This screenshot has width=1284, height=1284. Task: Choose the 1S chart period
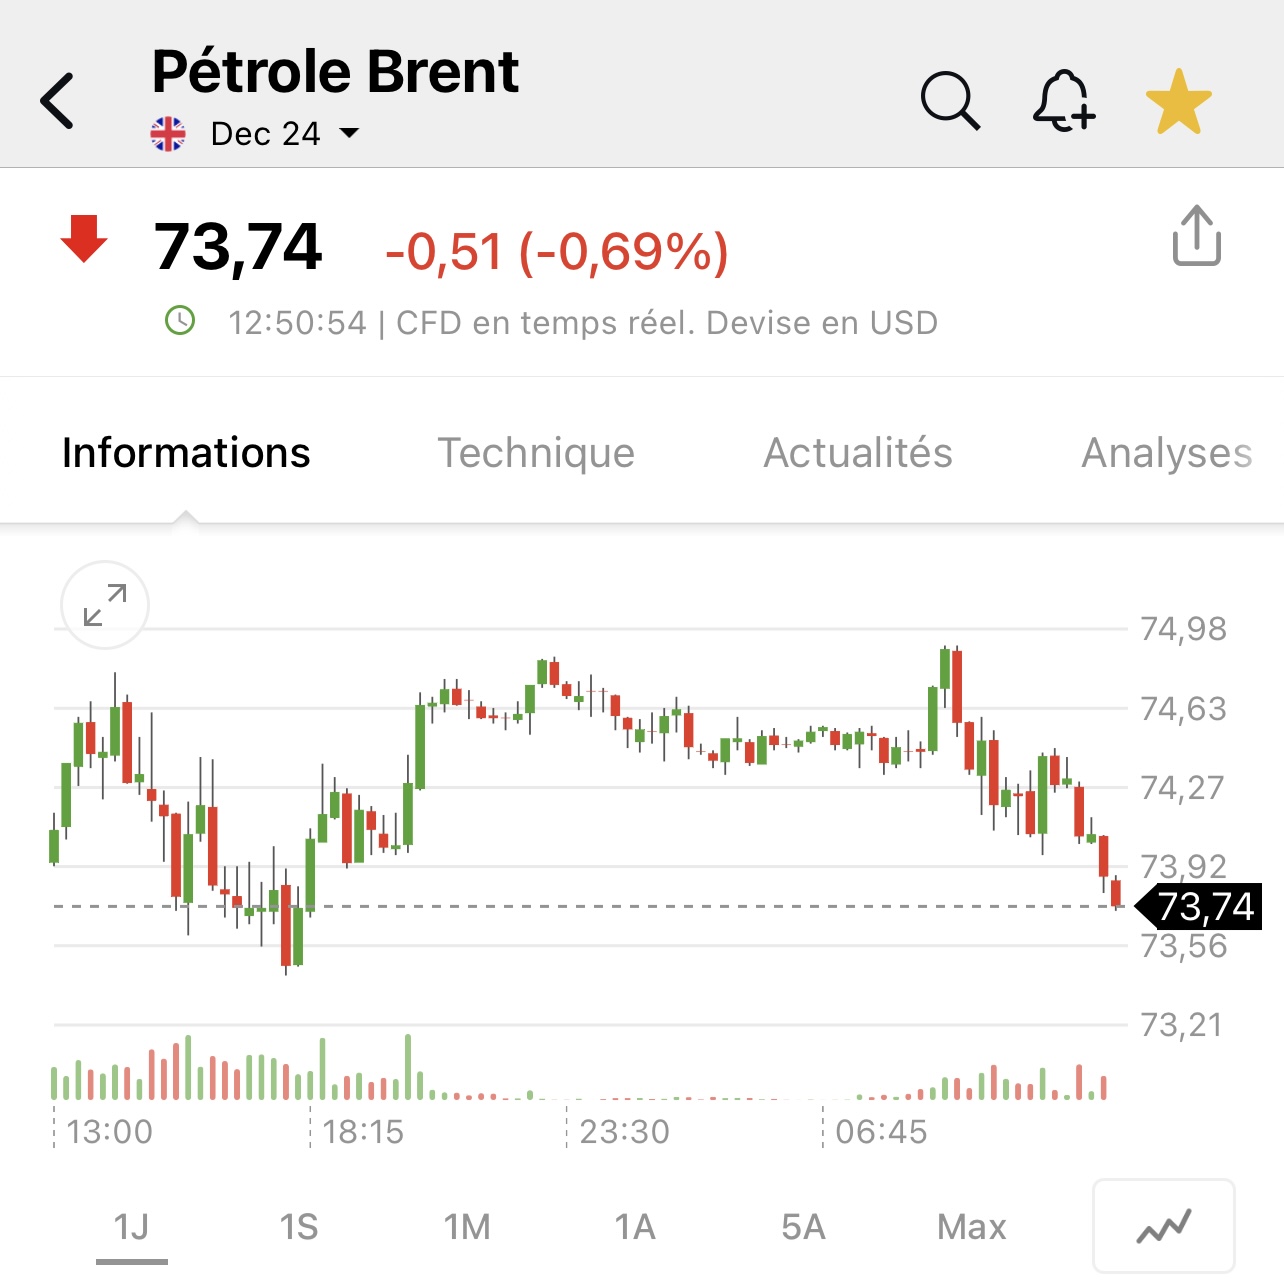(298, 1226)
